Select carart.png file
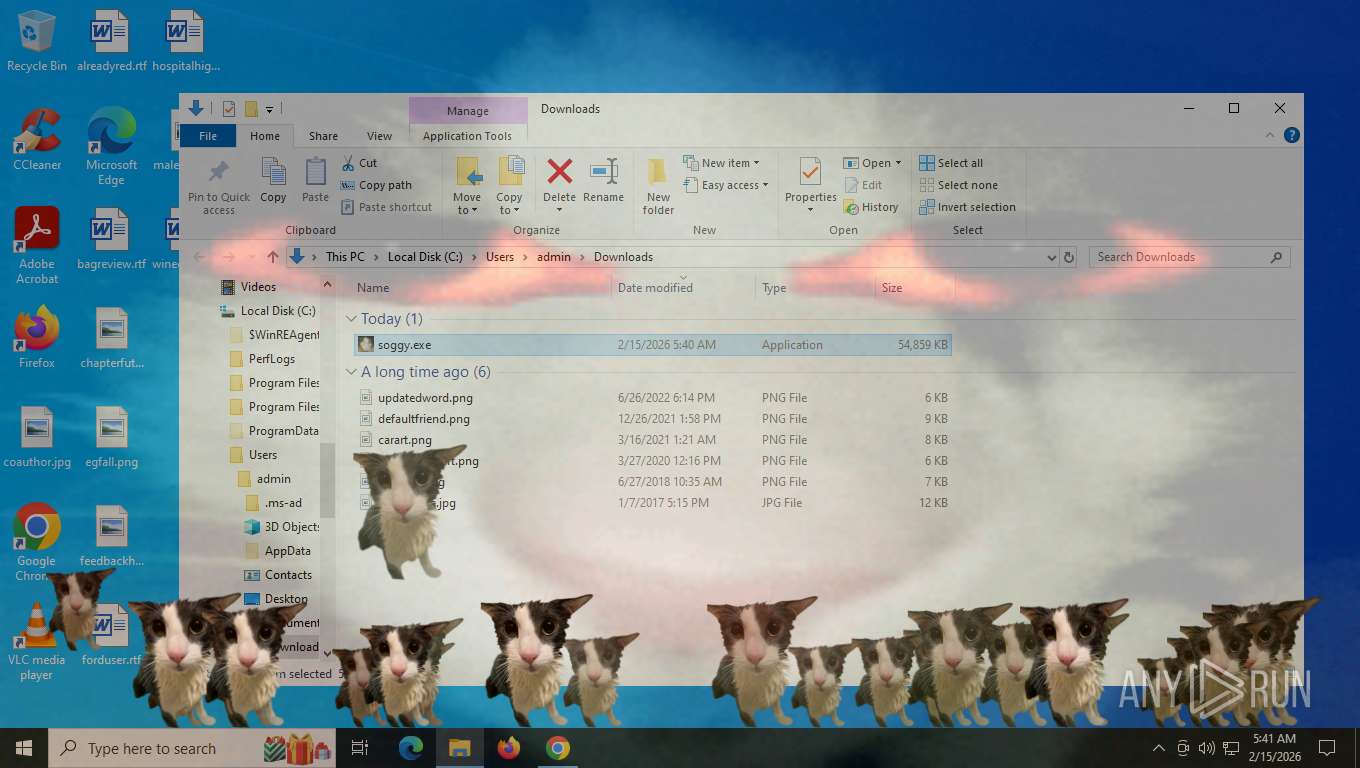Image resolution: width=1360 pixels, height=768 pixels. click(652, 440)
